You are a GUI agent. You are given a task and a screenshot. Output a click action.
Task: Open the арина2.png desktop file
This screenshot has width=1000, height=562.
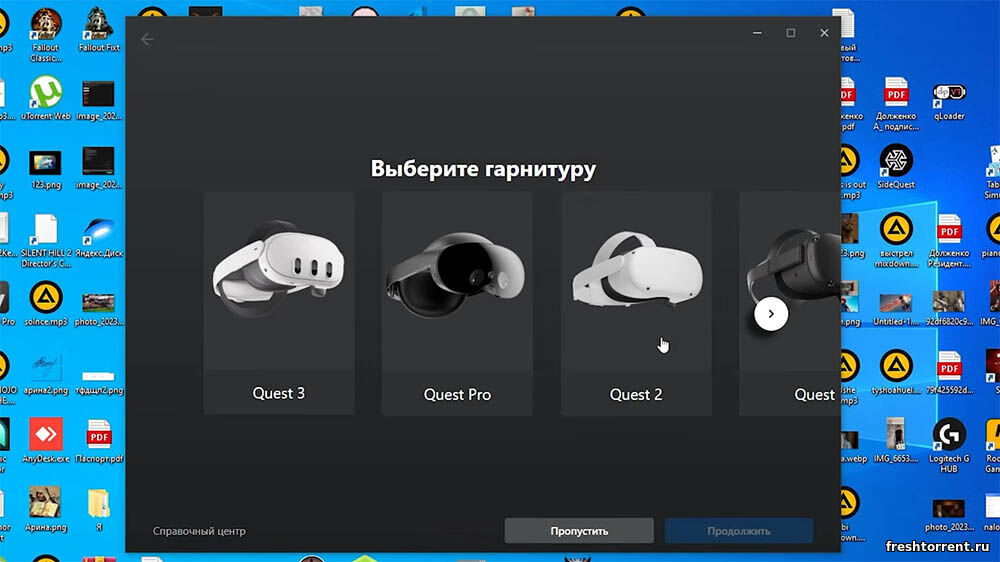pyautogui.click(x=46, y=374)
